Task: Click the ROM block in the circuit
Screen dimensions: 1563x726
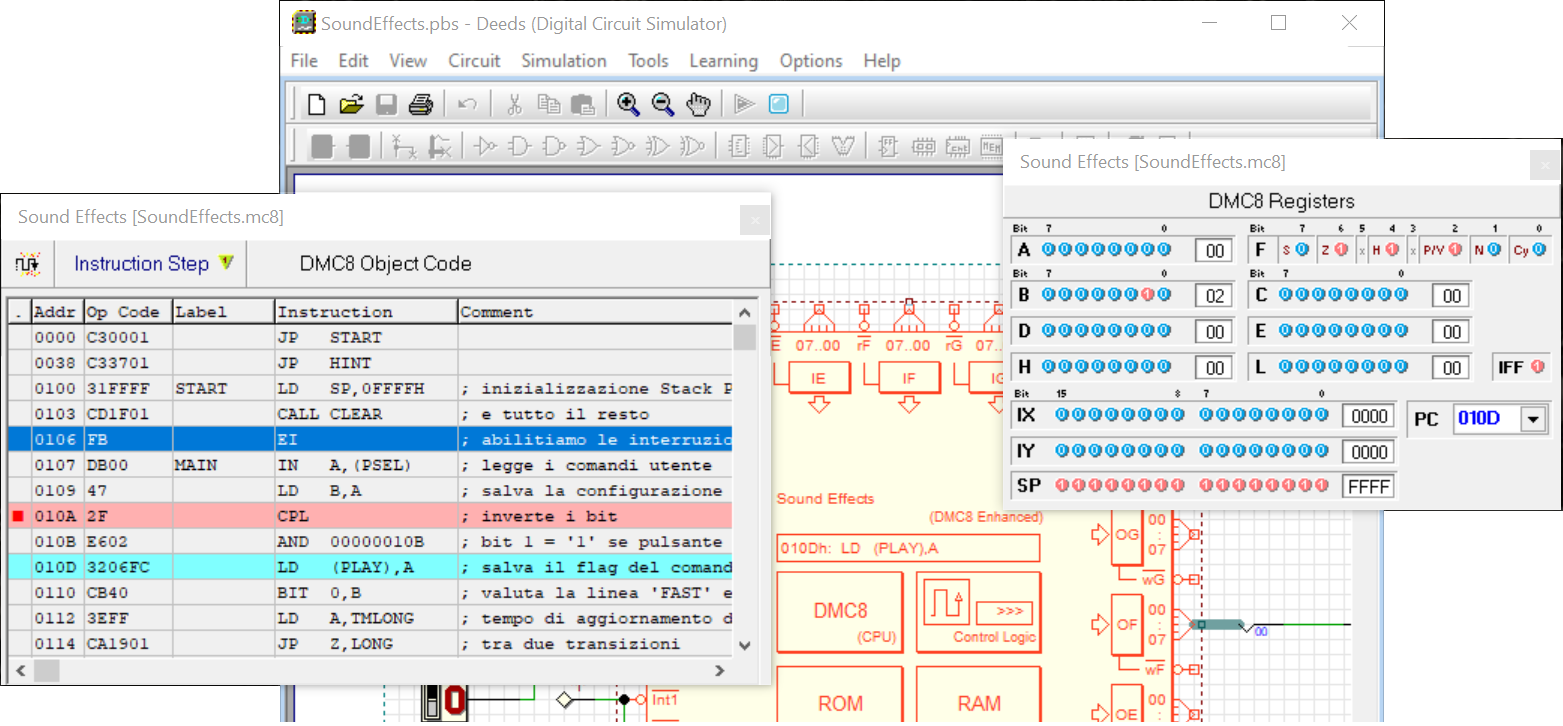Action: (x=839, y=694)
